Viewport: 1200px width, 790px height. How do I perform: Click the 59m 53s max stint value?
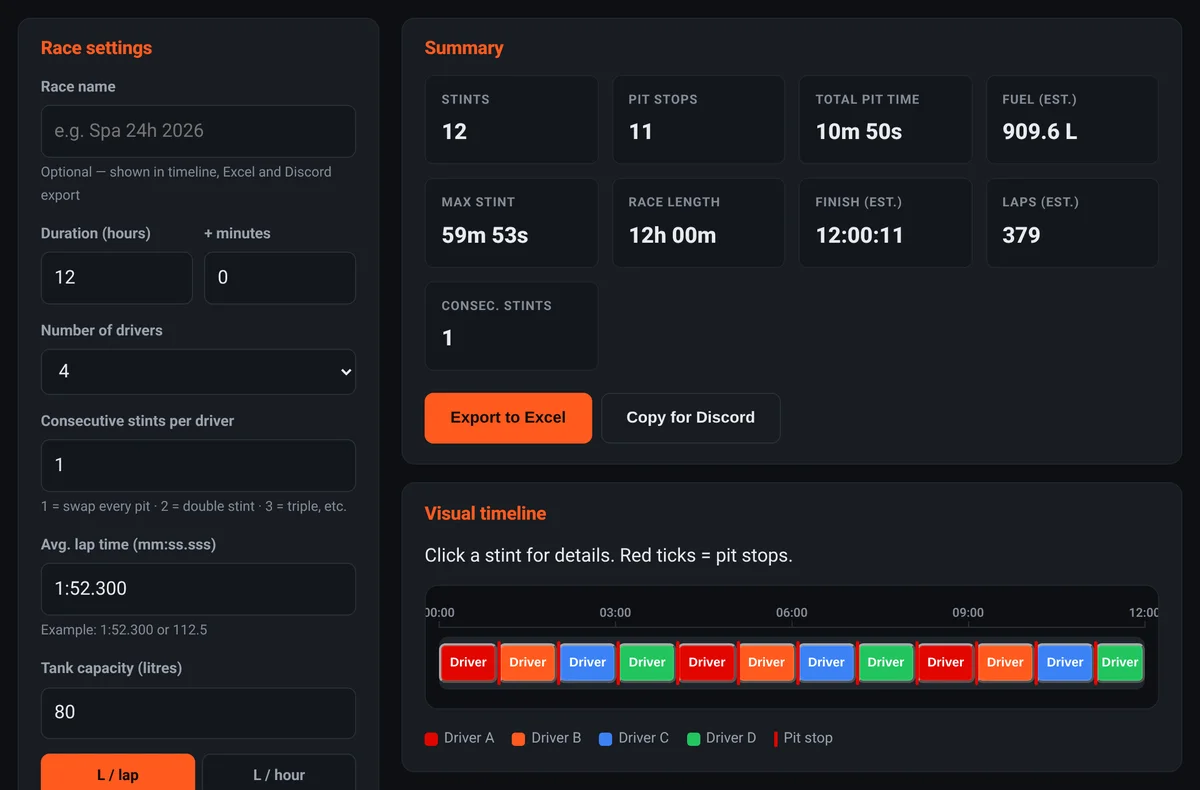[x=485, y=236]
